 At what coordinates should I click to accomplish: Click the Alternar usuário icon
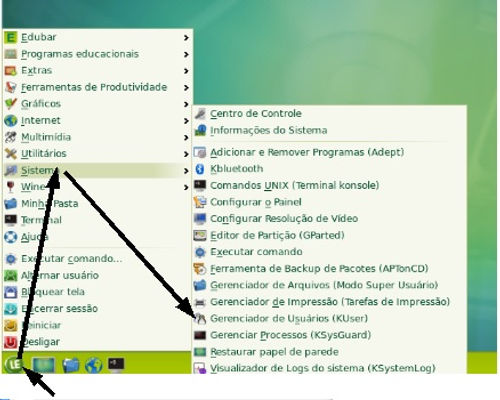(x=11, y=276)
